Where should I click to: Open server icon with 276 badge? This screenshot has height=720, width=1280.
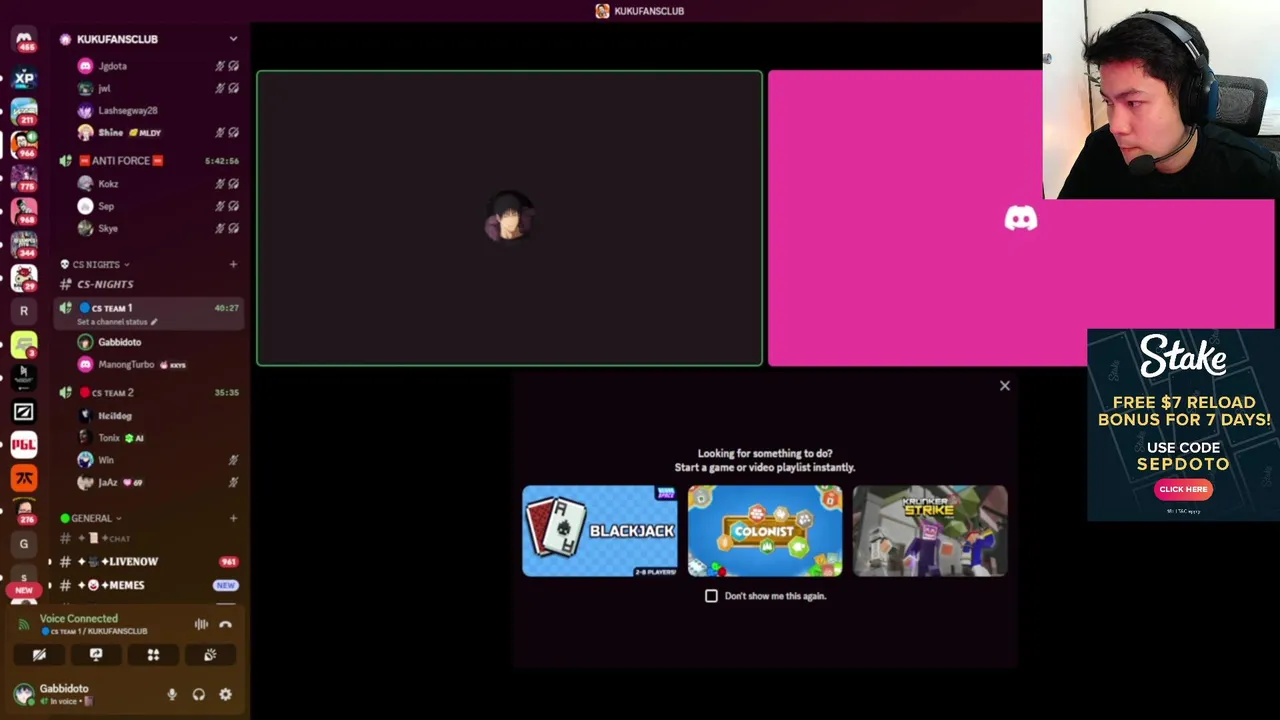[x=24, y=511]
